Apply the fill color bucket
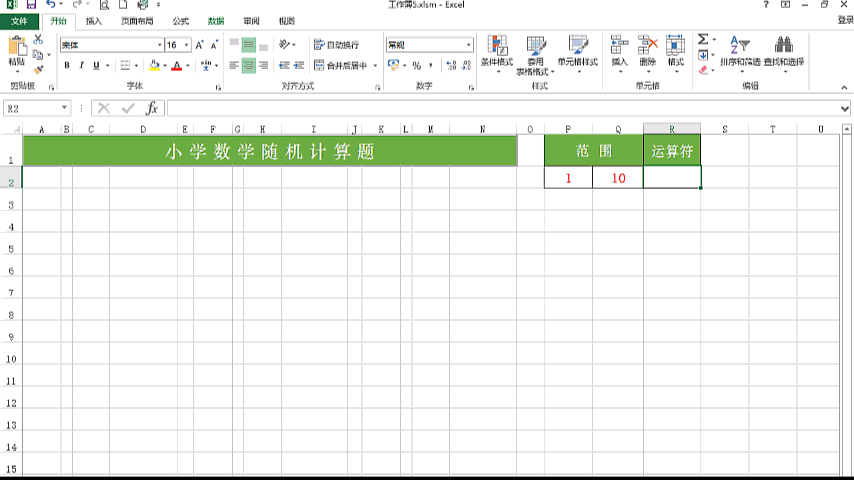Screen dimensions: 854x480 click(155, 65)
